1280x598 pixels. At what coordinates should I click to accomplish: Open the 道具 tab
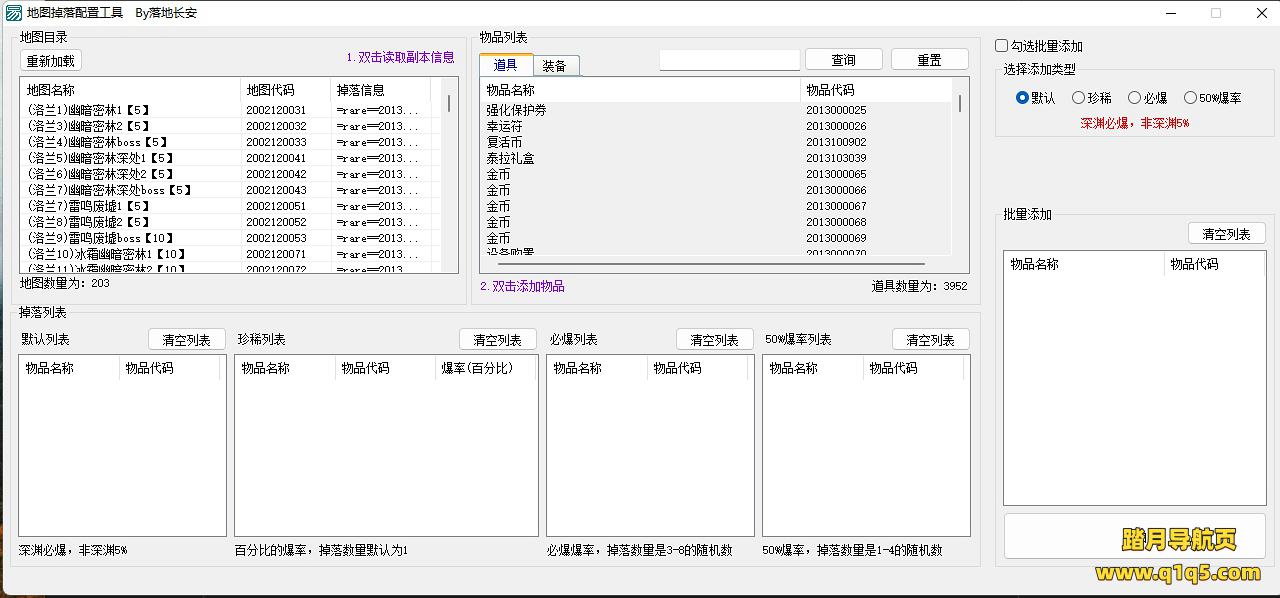506,65
